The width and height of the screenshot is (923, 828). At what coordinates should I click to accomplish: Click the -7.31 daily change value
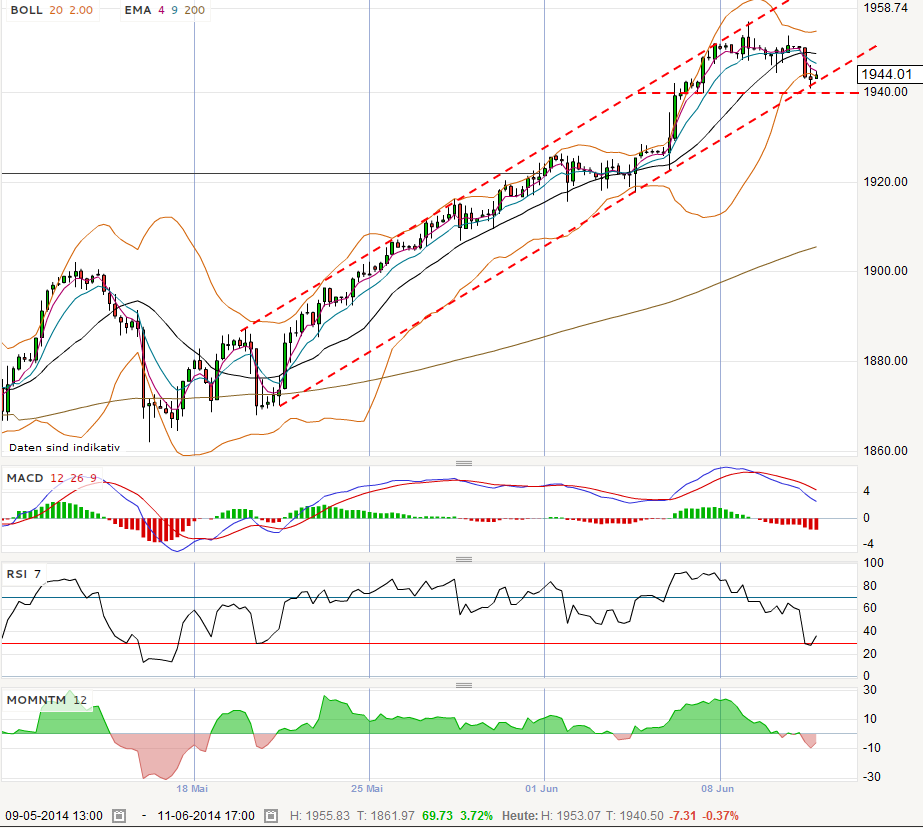[x=683, y=816]
